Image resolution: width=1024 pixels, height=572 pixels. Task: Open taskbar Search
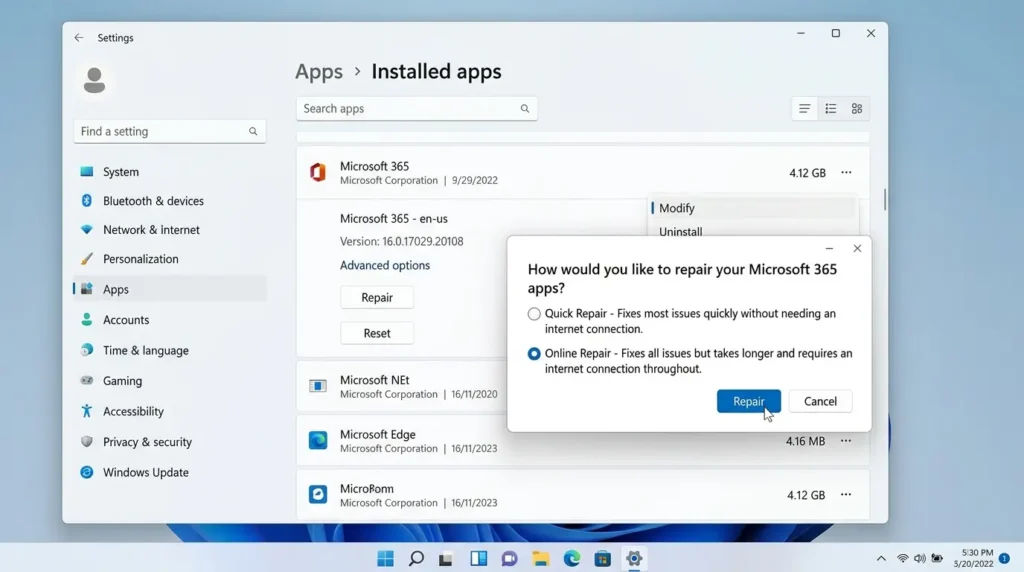click(416, 558)
